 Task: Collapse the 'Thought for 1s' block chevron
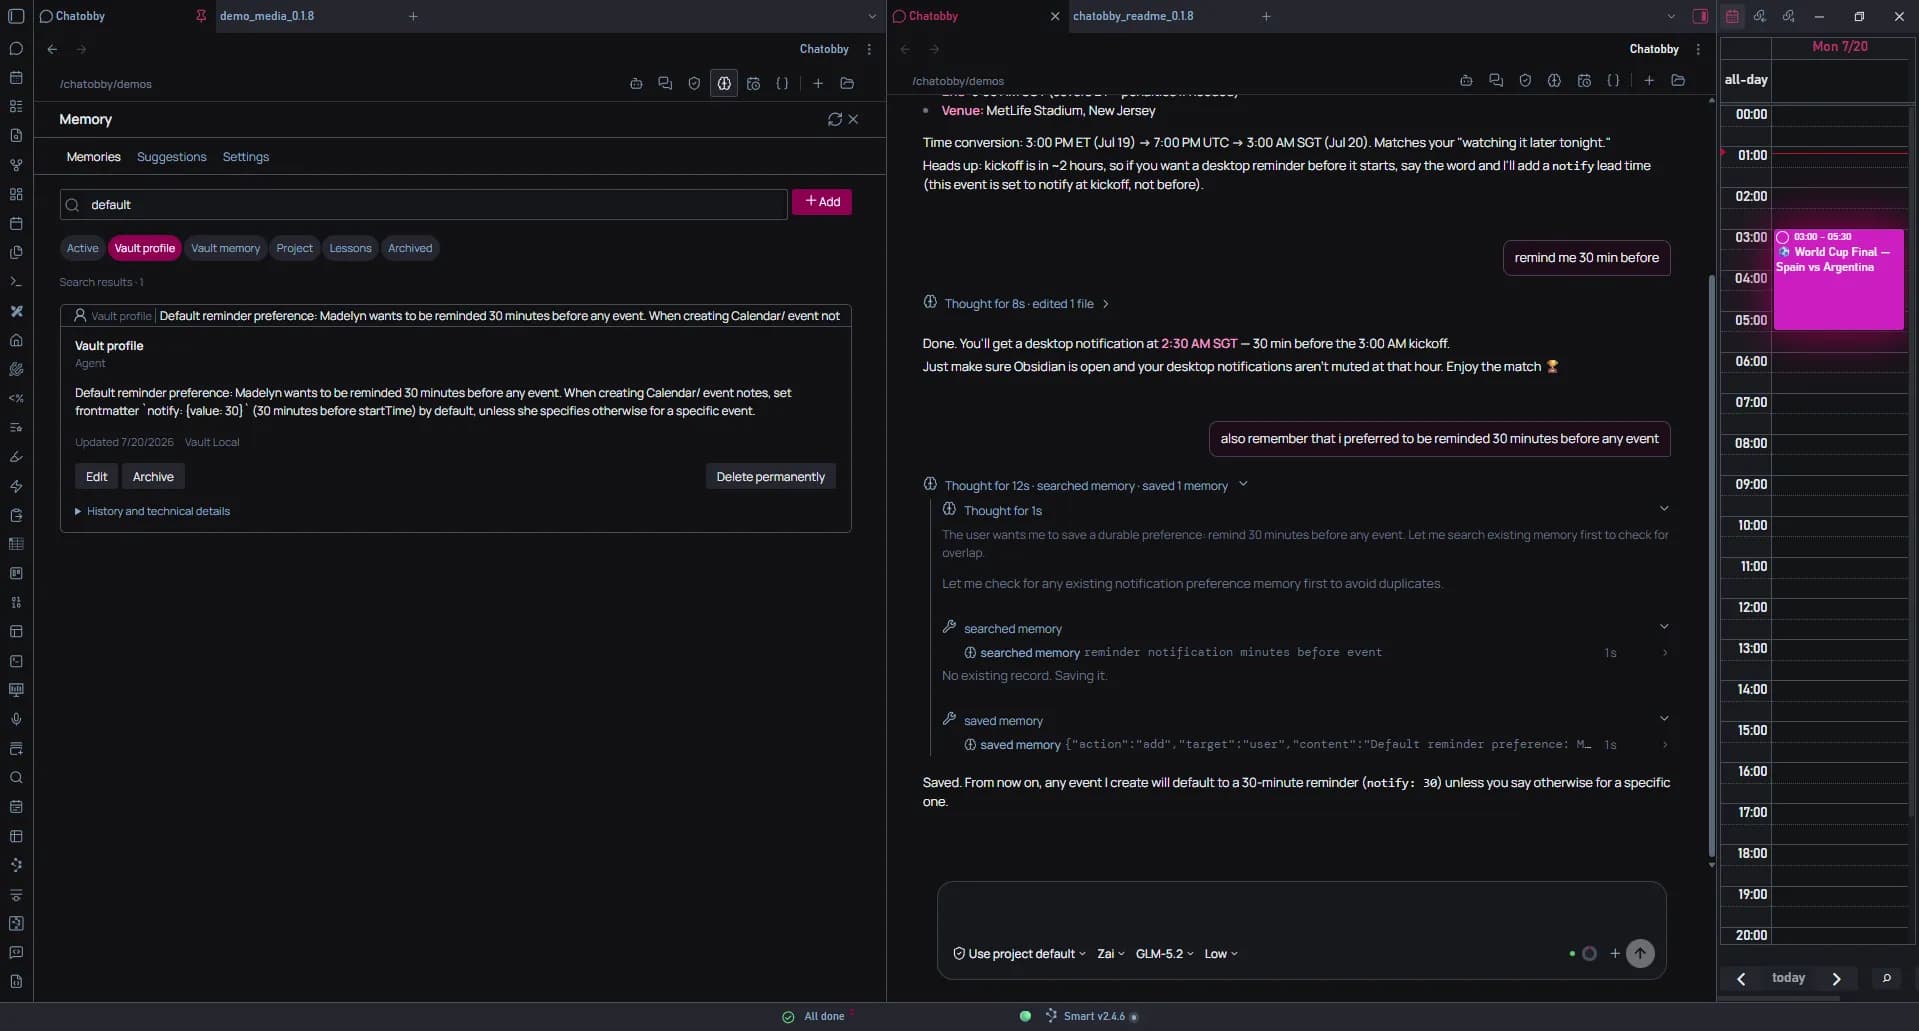coord(1664,509)
